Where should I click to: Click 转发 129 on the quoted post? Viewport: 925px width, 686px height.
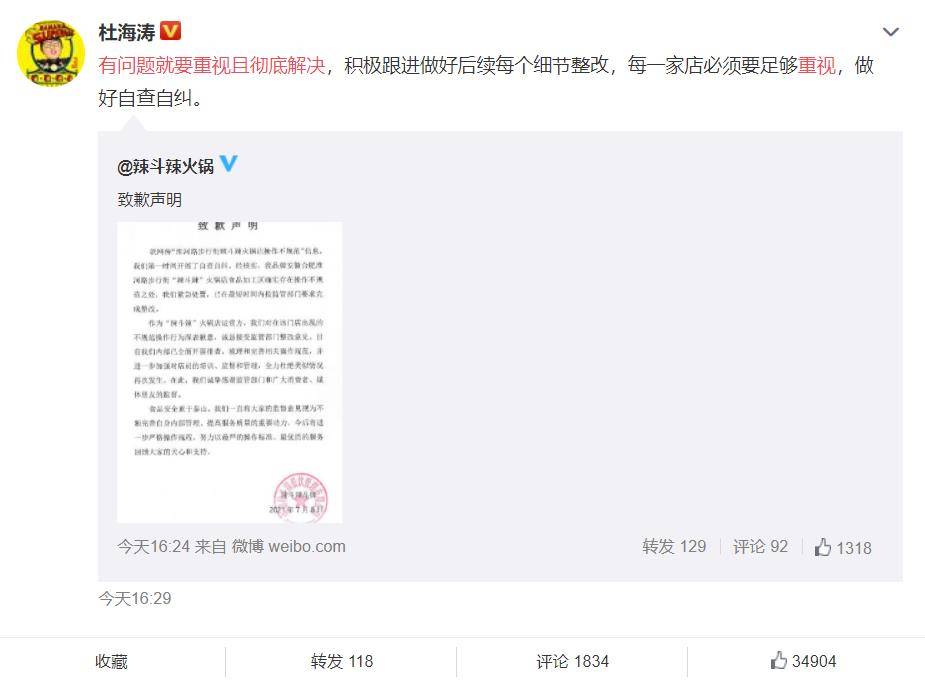[x=674, y=547]
